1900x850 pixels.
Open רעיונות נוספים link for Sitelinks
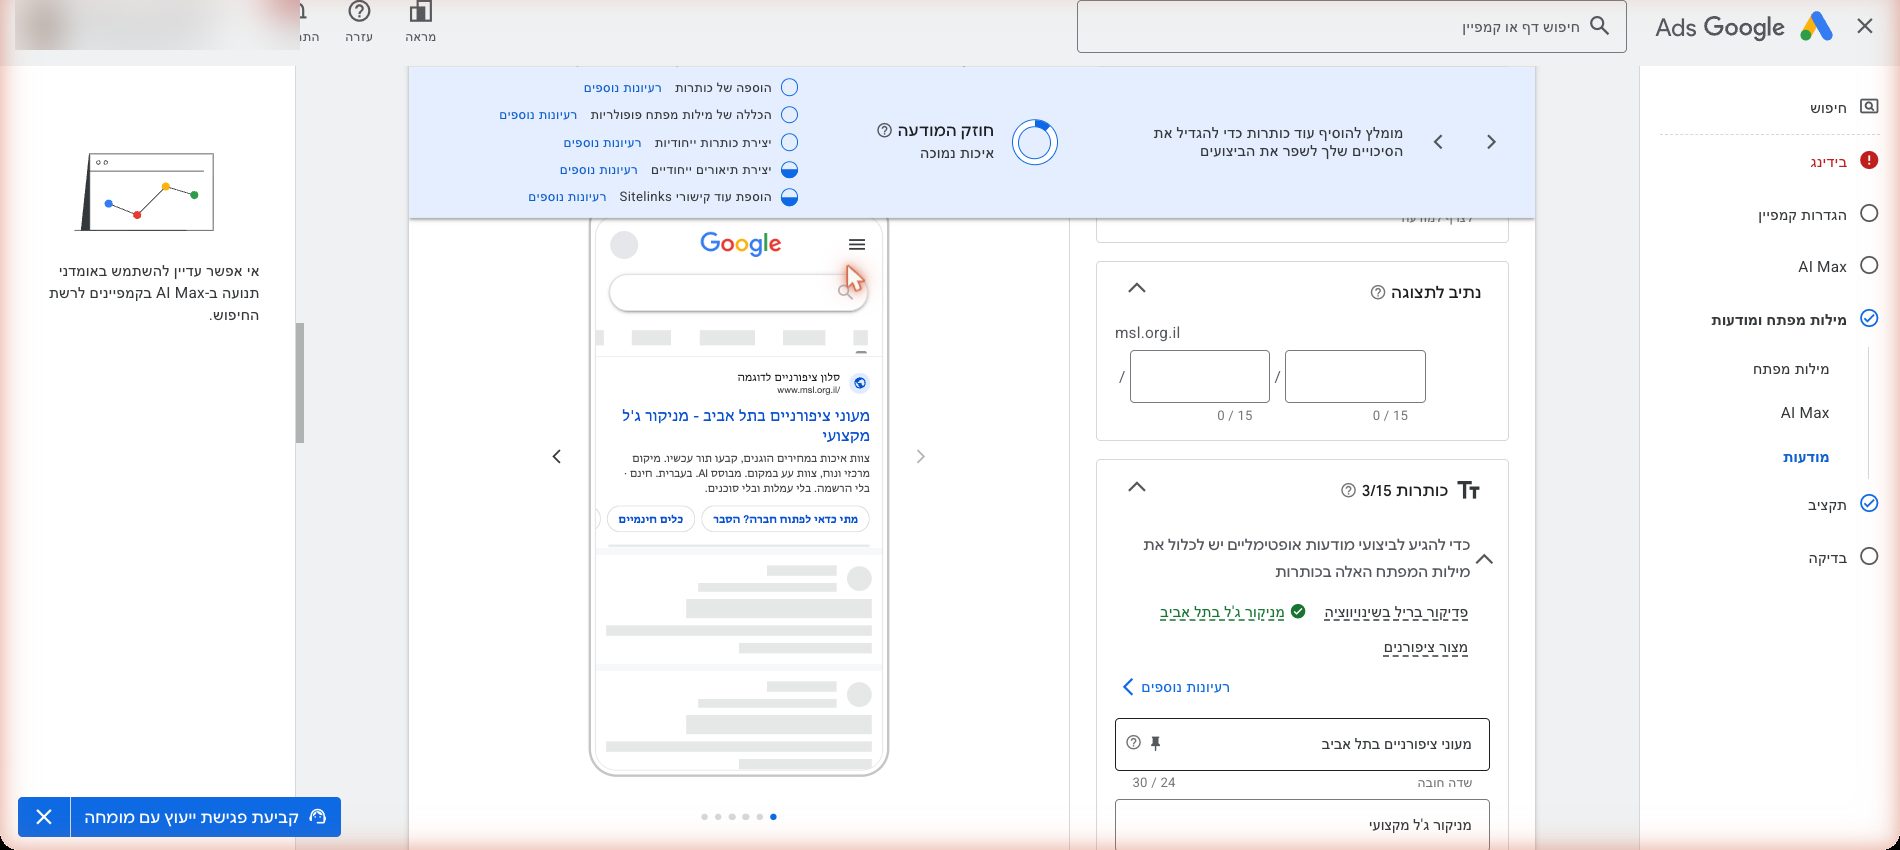(x=567, y=197)
